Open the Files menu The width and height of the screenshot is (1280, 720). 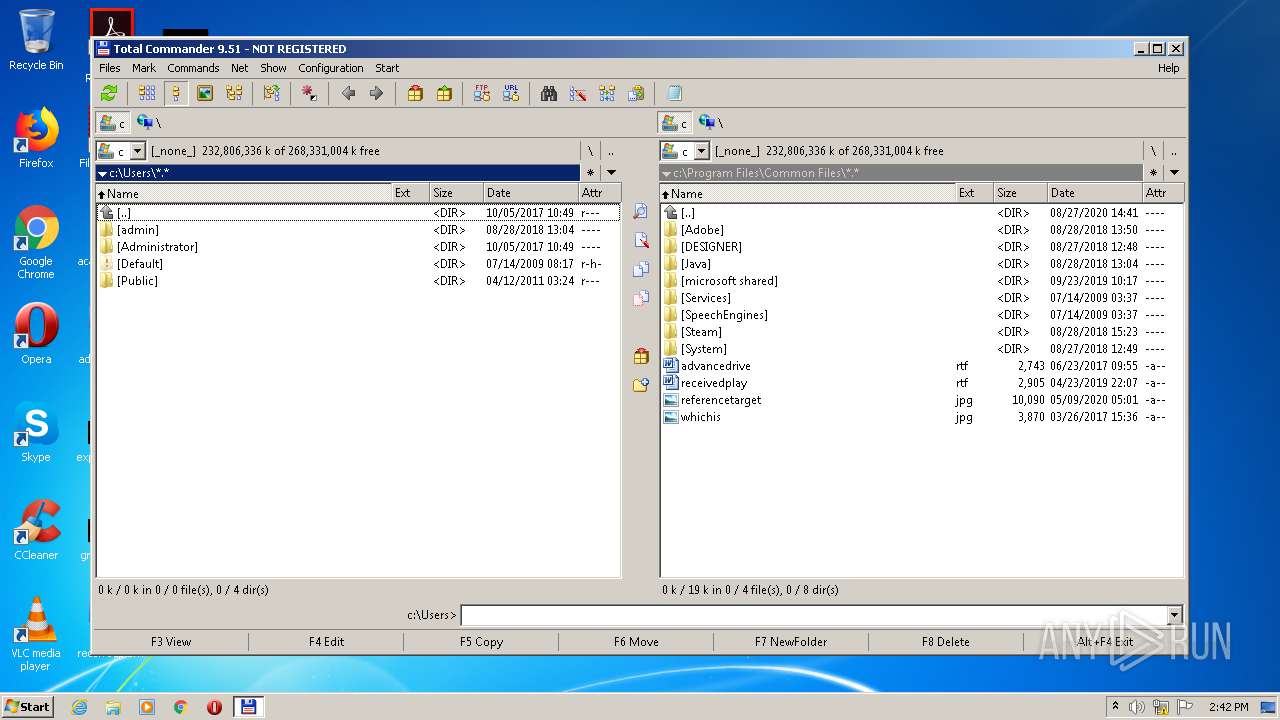pos(110,68)
